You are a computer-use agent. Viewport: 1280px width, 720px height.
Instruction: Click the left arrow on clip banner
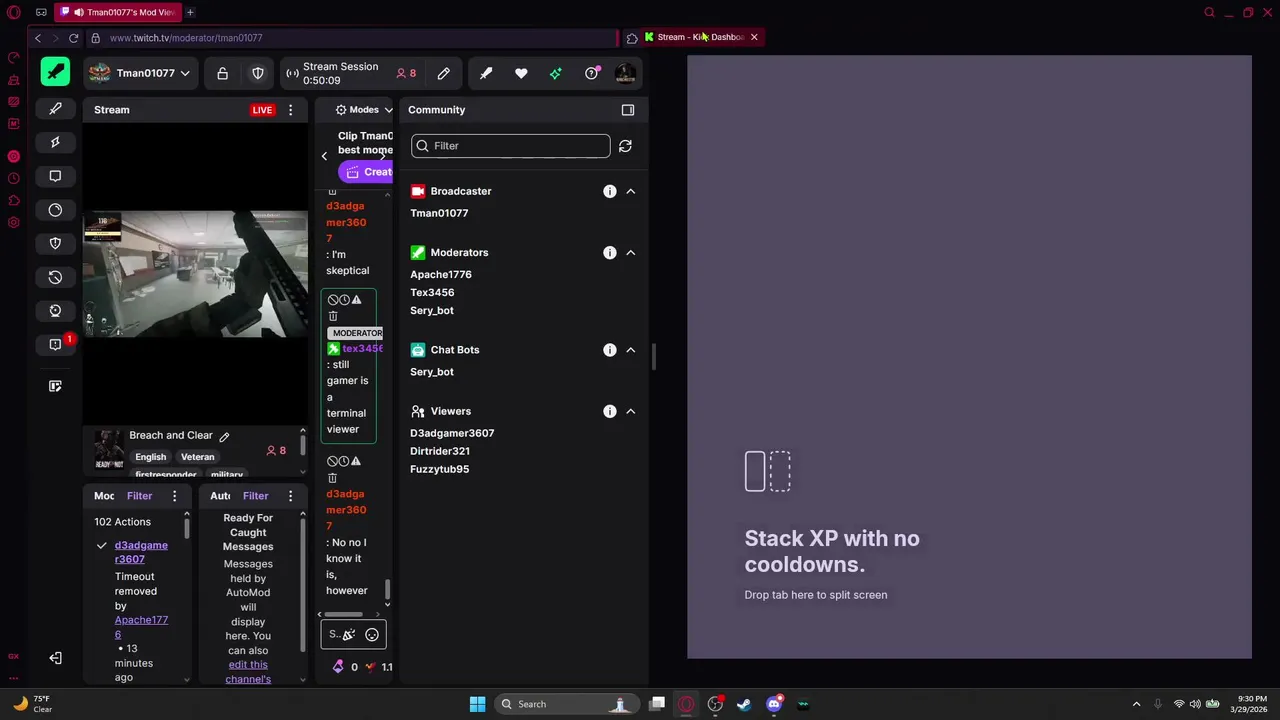coord(324,156)
